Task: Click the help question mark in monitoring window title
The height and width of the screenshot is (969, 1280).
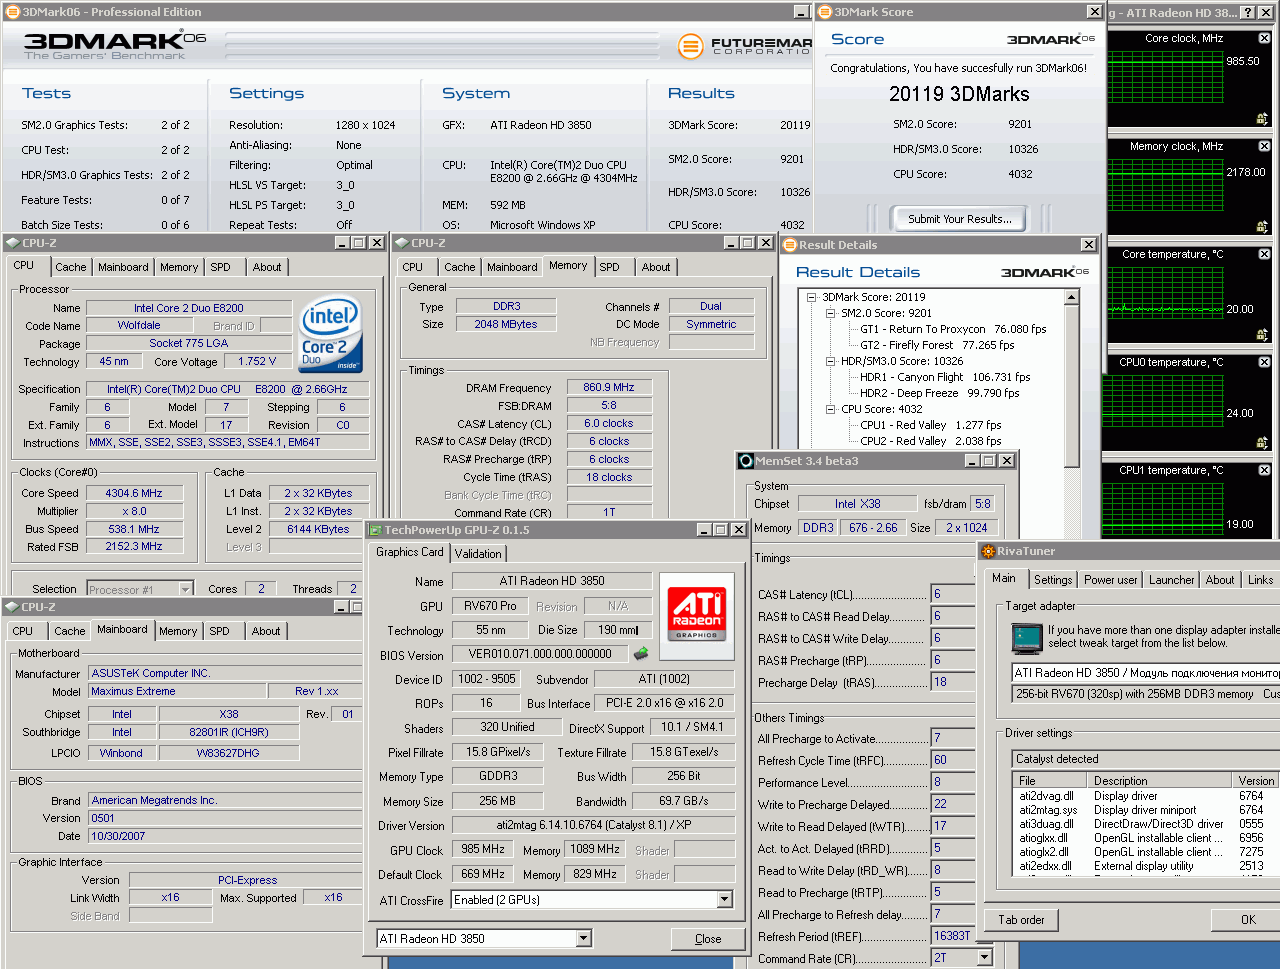Action: coord(1247,12)
